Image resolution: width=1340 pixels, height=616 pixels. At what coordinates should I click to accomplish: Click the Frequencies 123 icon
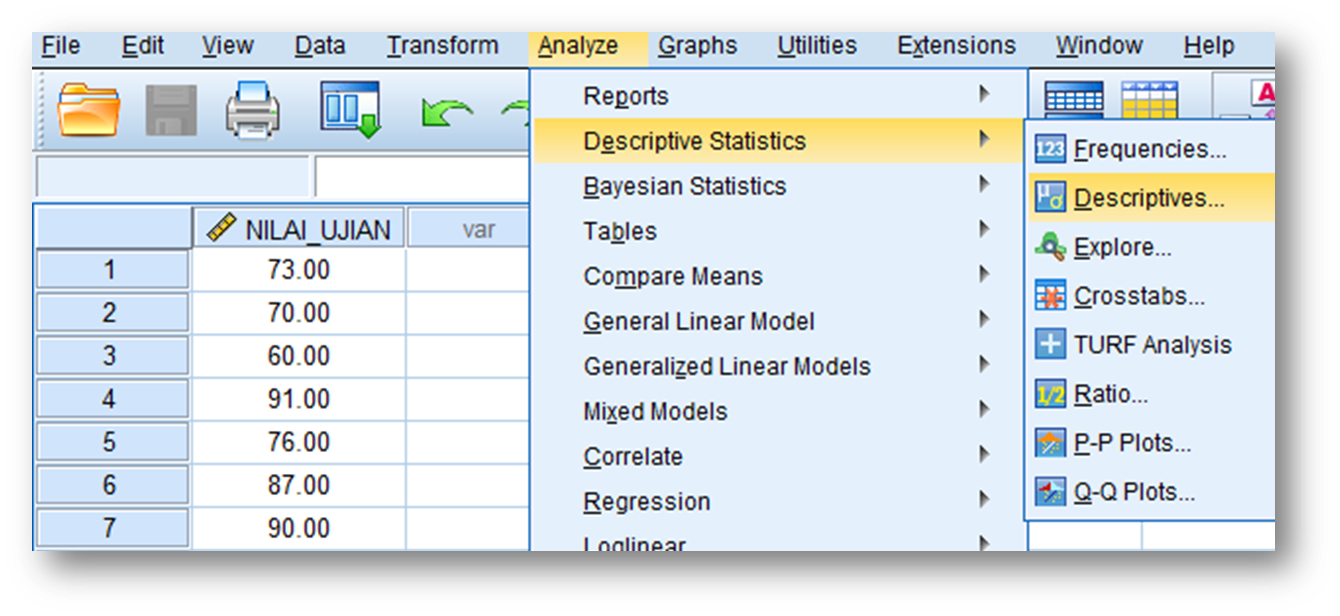tap(1050, 150)
